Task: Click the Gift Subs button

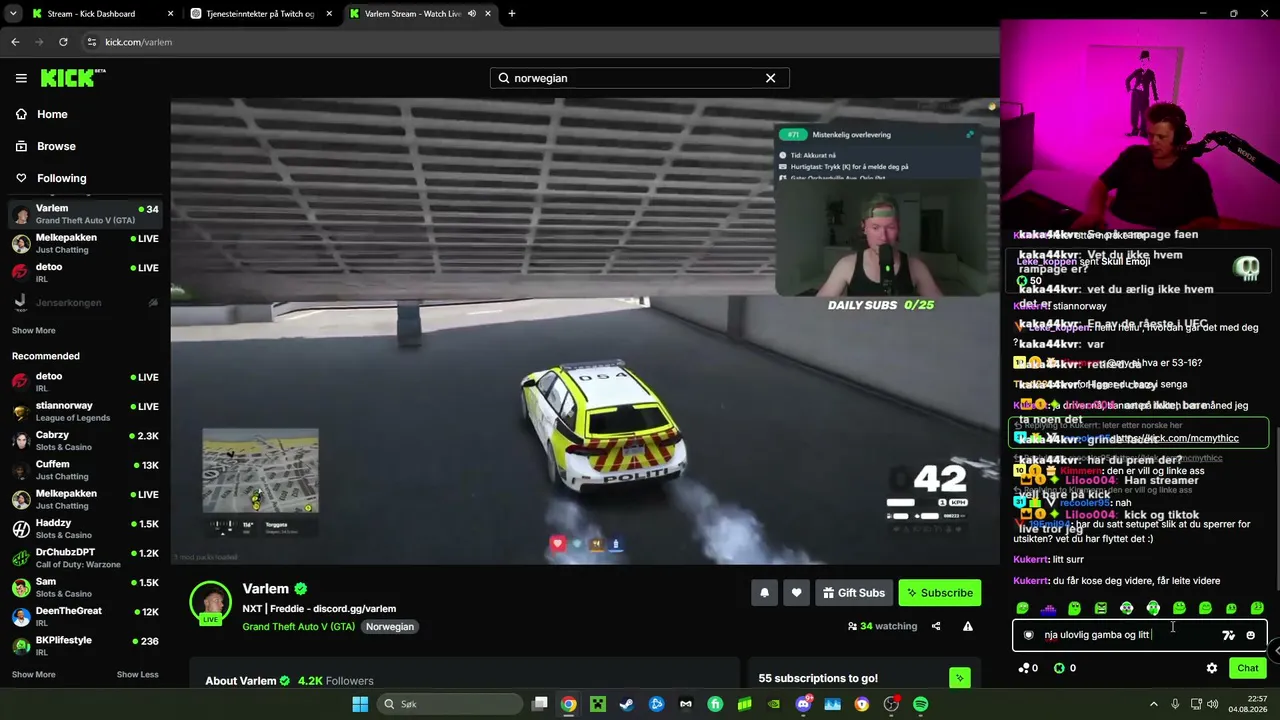Action: (x=854, y=593)
